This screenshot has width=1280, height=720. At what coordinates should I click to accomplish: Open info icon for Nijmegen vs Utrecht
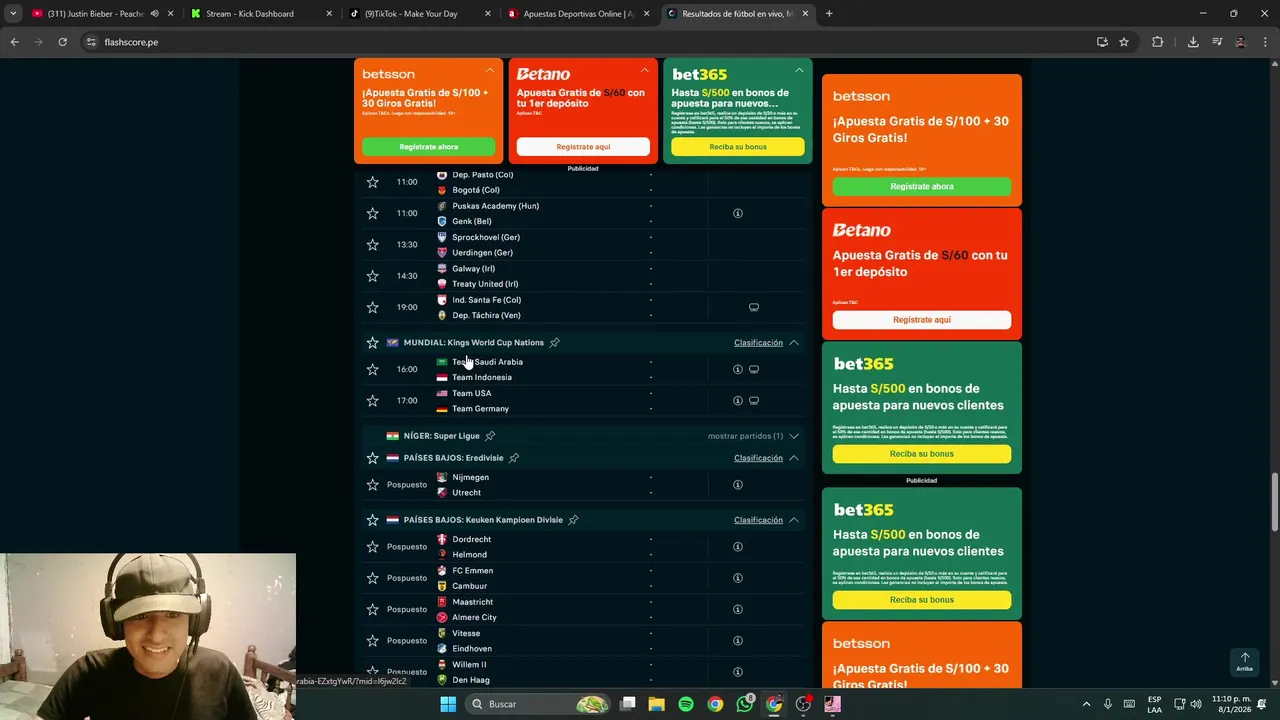tap(738, 485)
